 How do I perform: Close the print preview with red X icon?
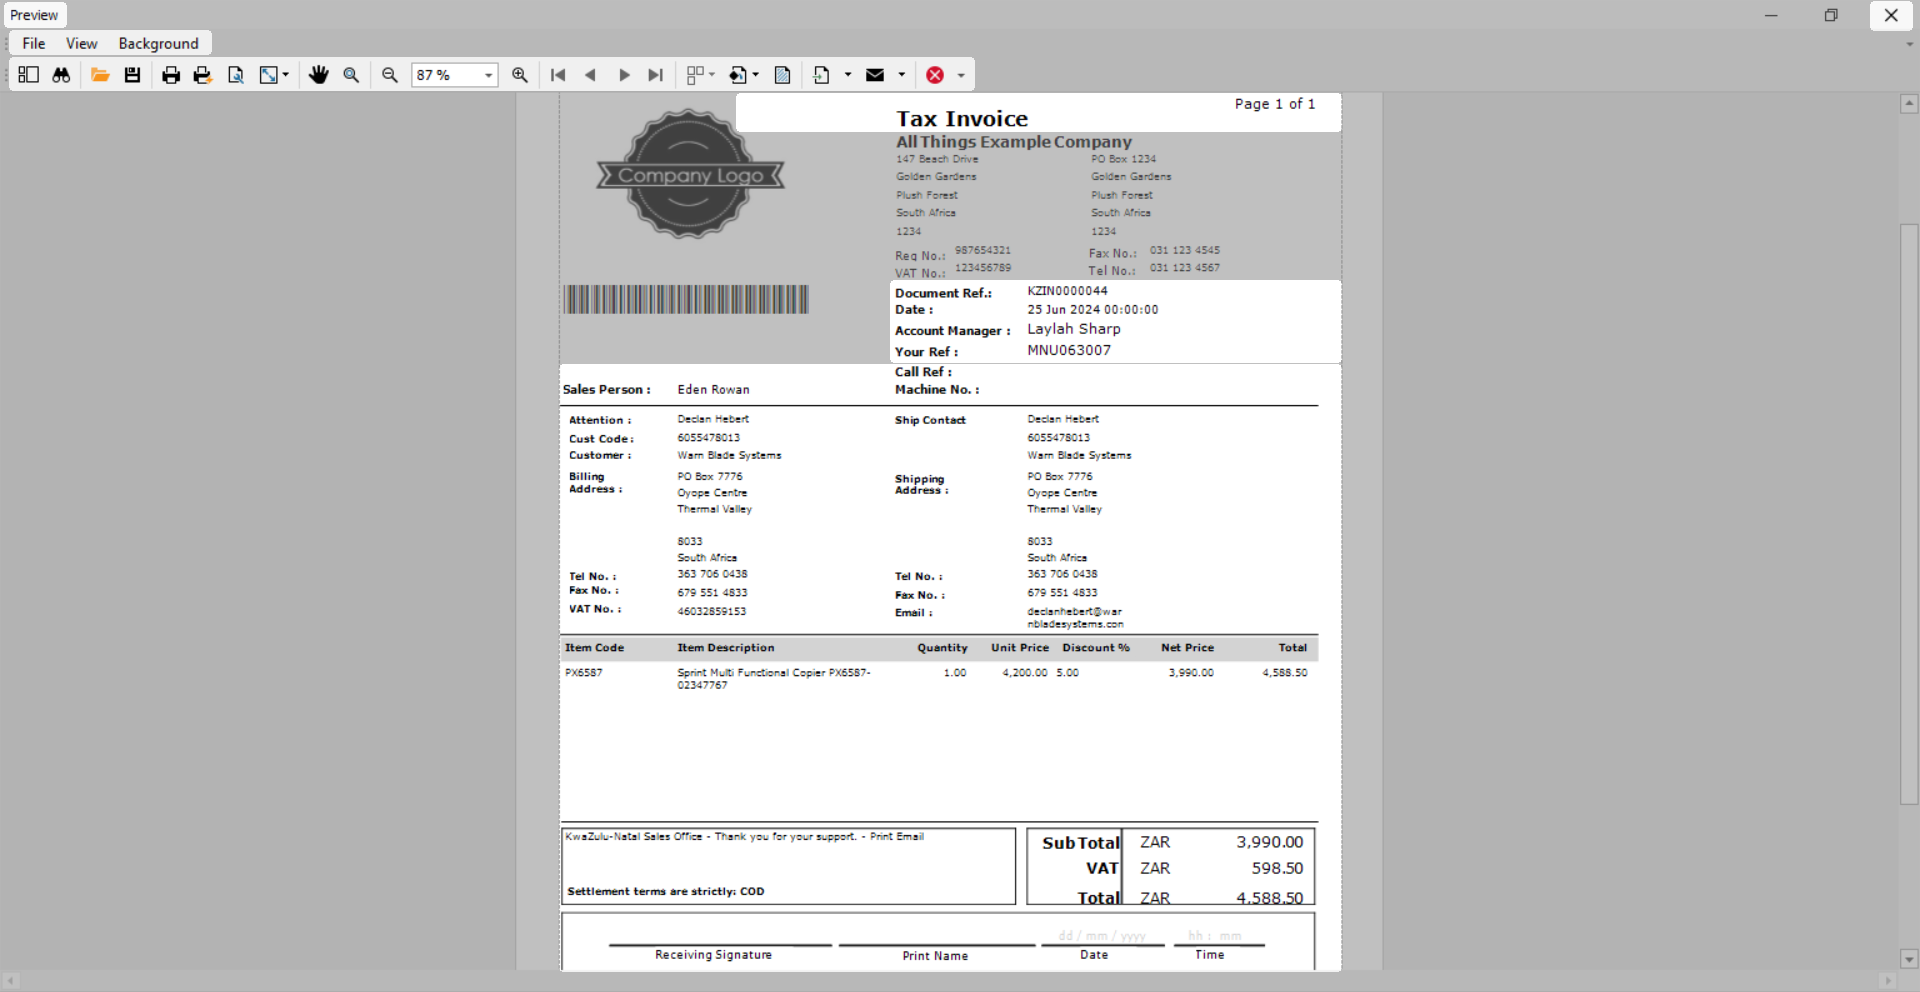pyautogui.click(x=935, y=75)
